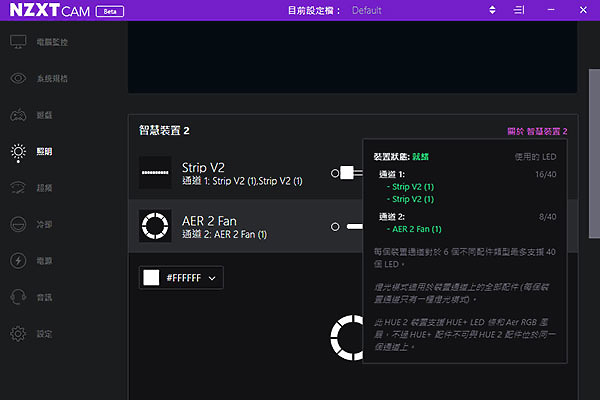Click the 通道 2: AER 2 Fan (1) subtitle
600x400 pixels.
pyautogui.click(x=225, y=234)
